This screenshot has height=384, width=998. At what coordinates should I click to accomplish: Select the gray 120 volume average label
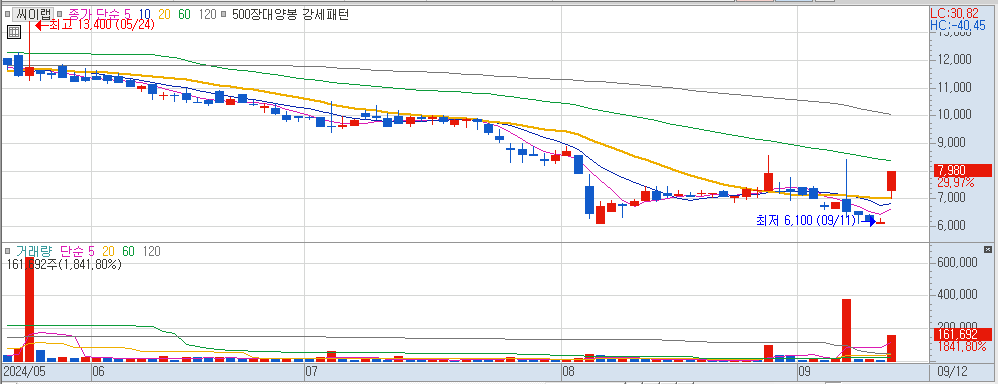tap(151, 252)
